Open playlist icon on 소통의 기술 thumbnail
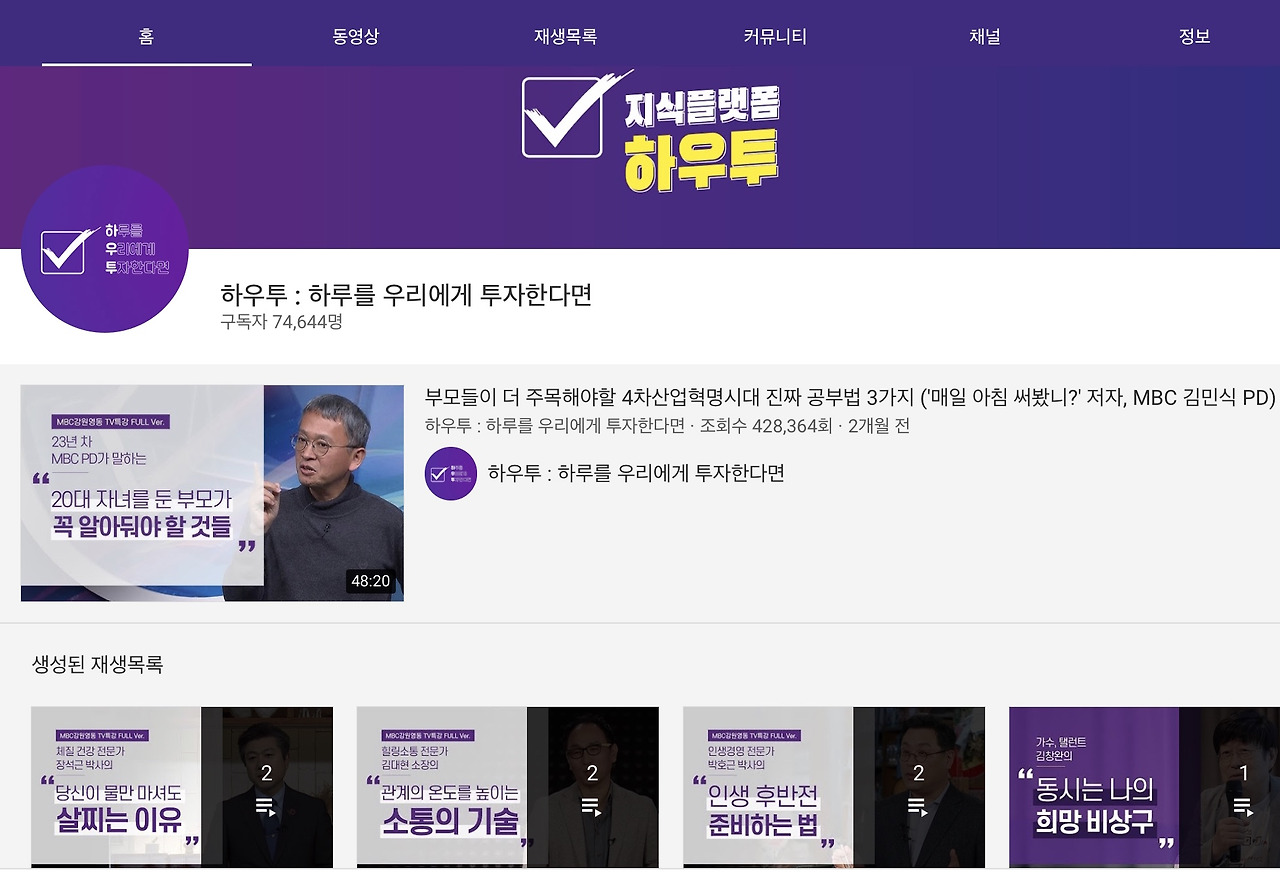The height and width of the screenshot is (872, 1280). (591, 806)
